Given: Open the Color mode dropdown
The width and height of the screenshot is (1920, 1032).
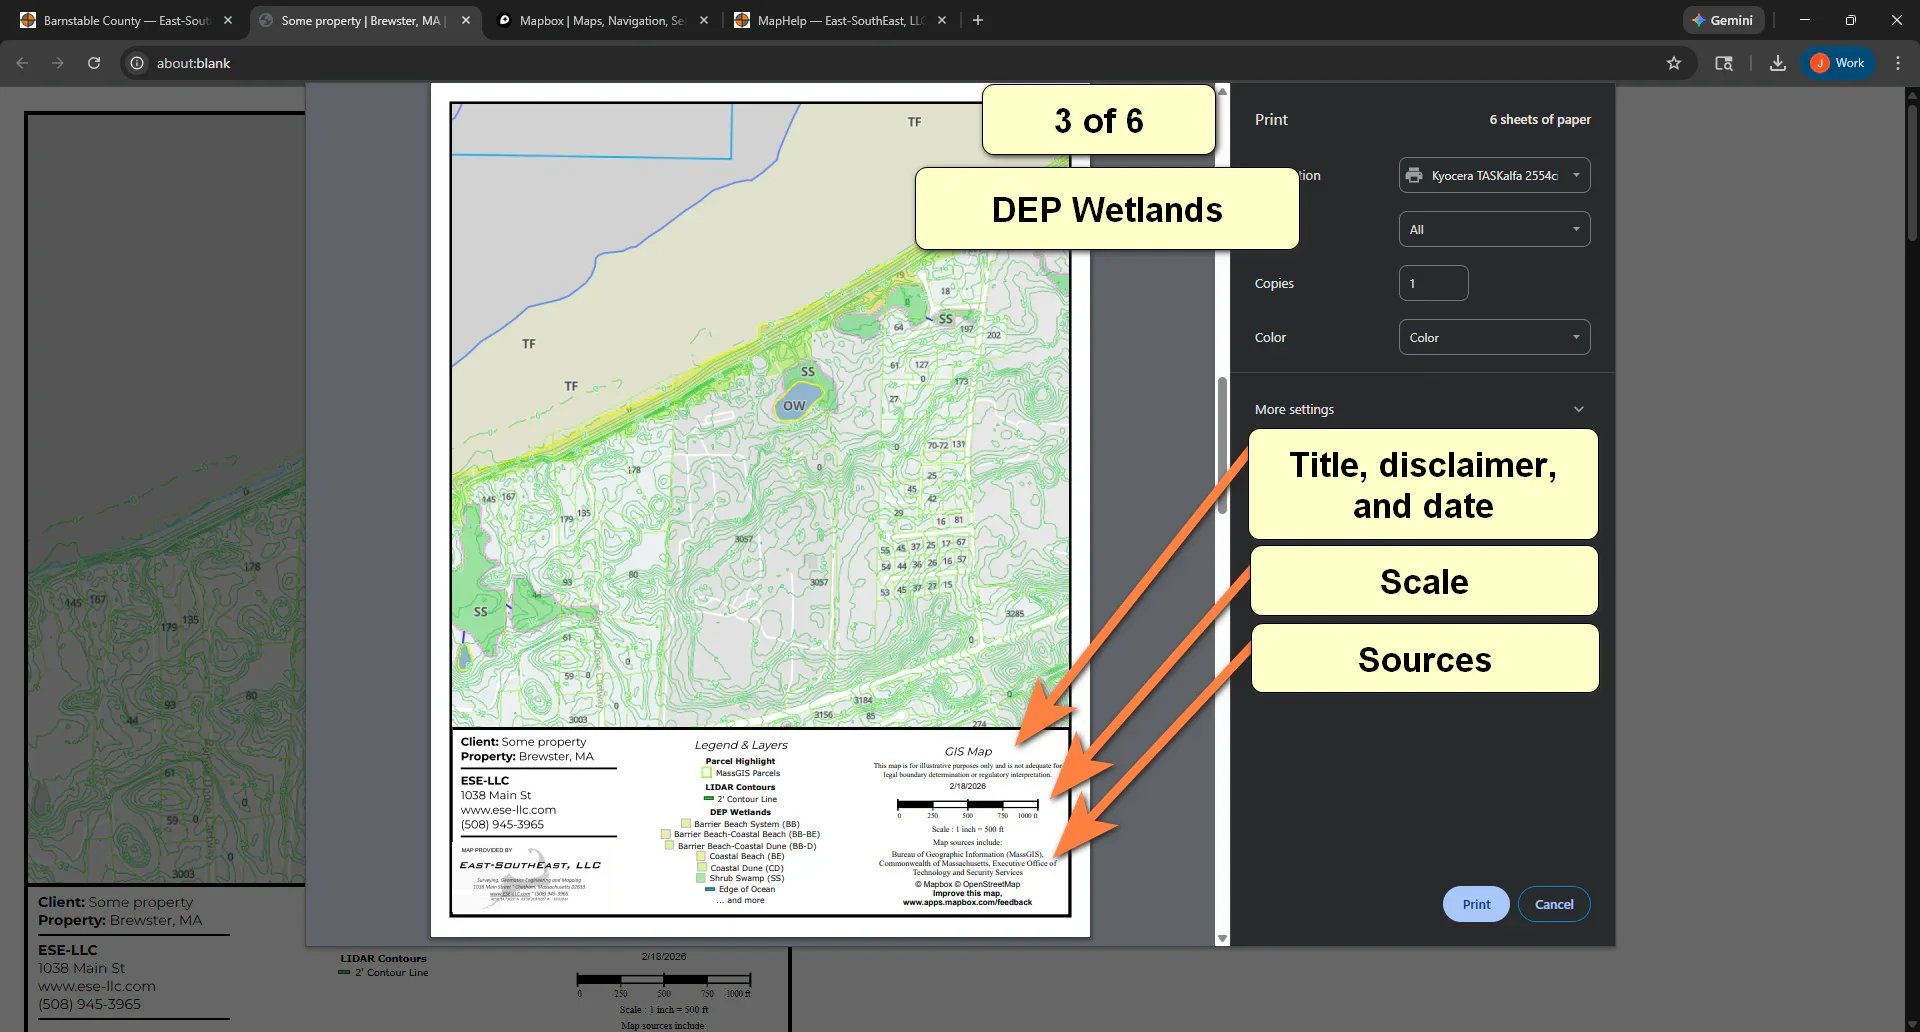Looking at the screenshot, I should click(1493, 337).
